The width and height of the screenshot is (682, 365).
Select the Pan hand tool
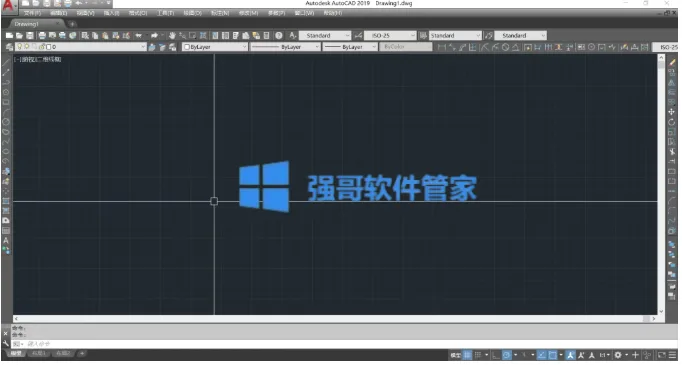[172, 36]
